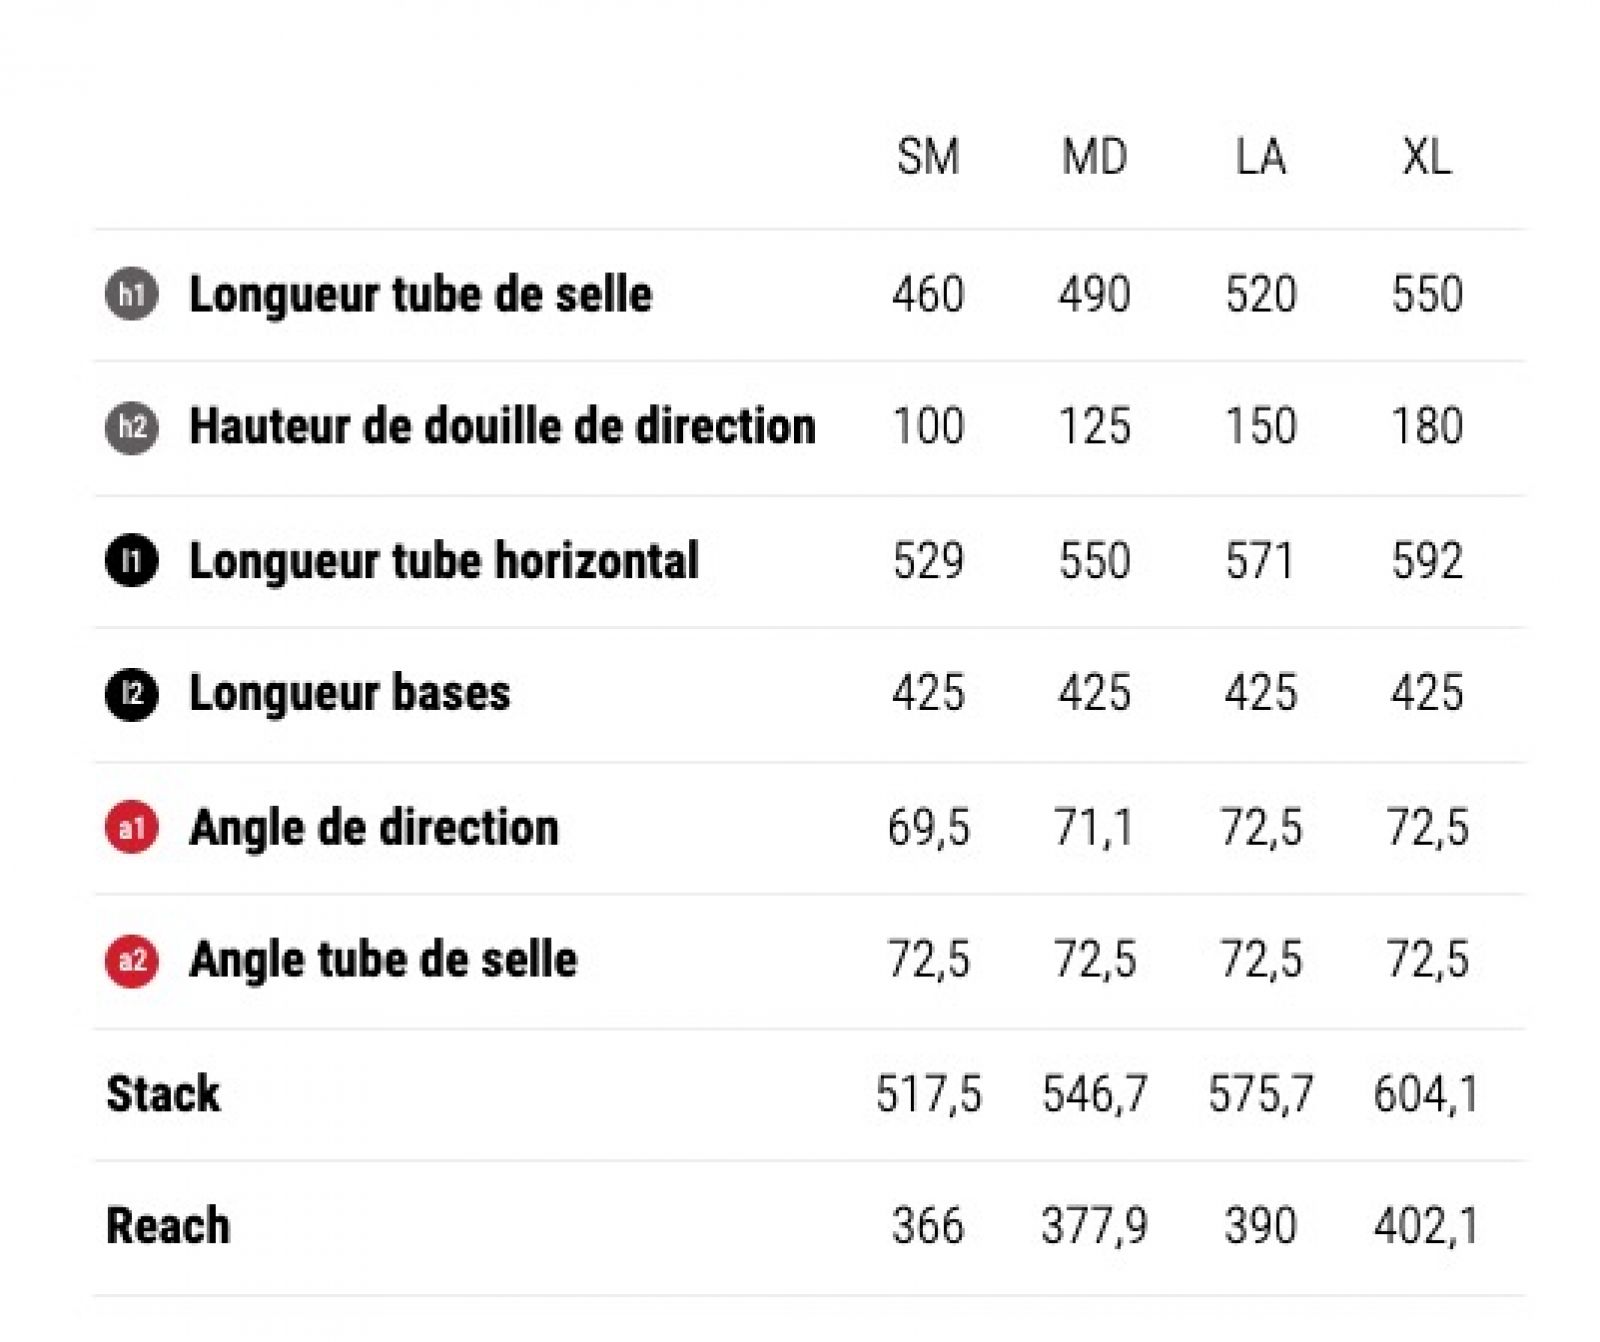Click the Longueur tube horizontal label

[x=444, y=561]
